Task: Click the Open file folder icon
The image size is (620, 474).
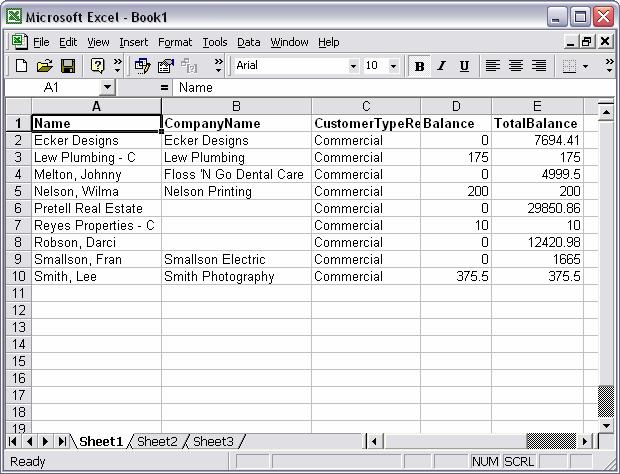Action: pos(44,66)
